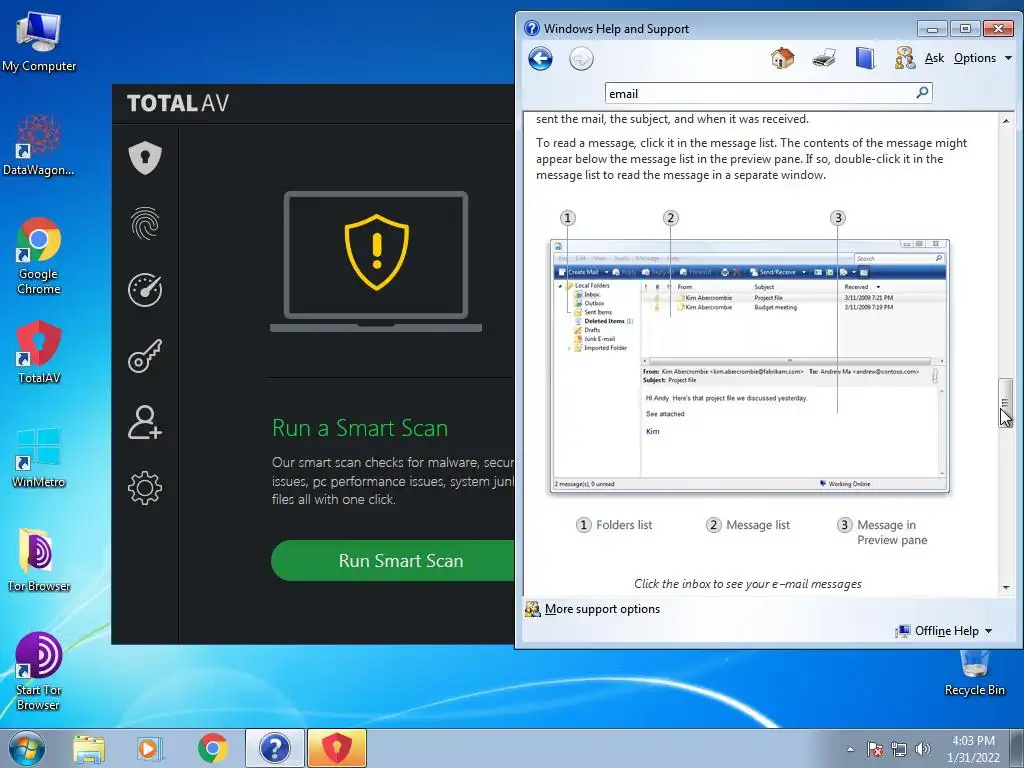Screen dimensions: 1024x768
Task: Select Google Chrome desktop shortcut
Action: tap(39, 256)
